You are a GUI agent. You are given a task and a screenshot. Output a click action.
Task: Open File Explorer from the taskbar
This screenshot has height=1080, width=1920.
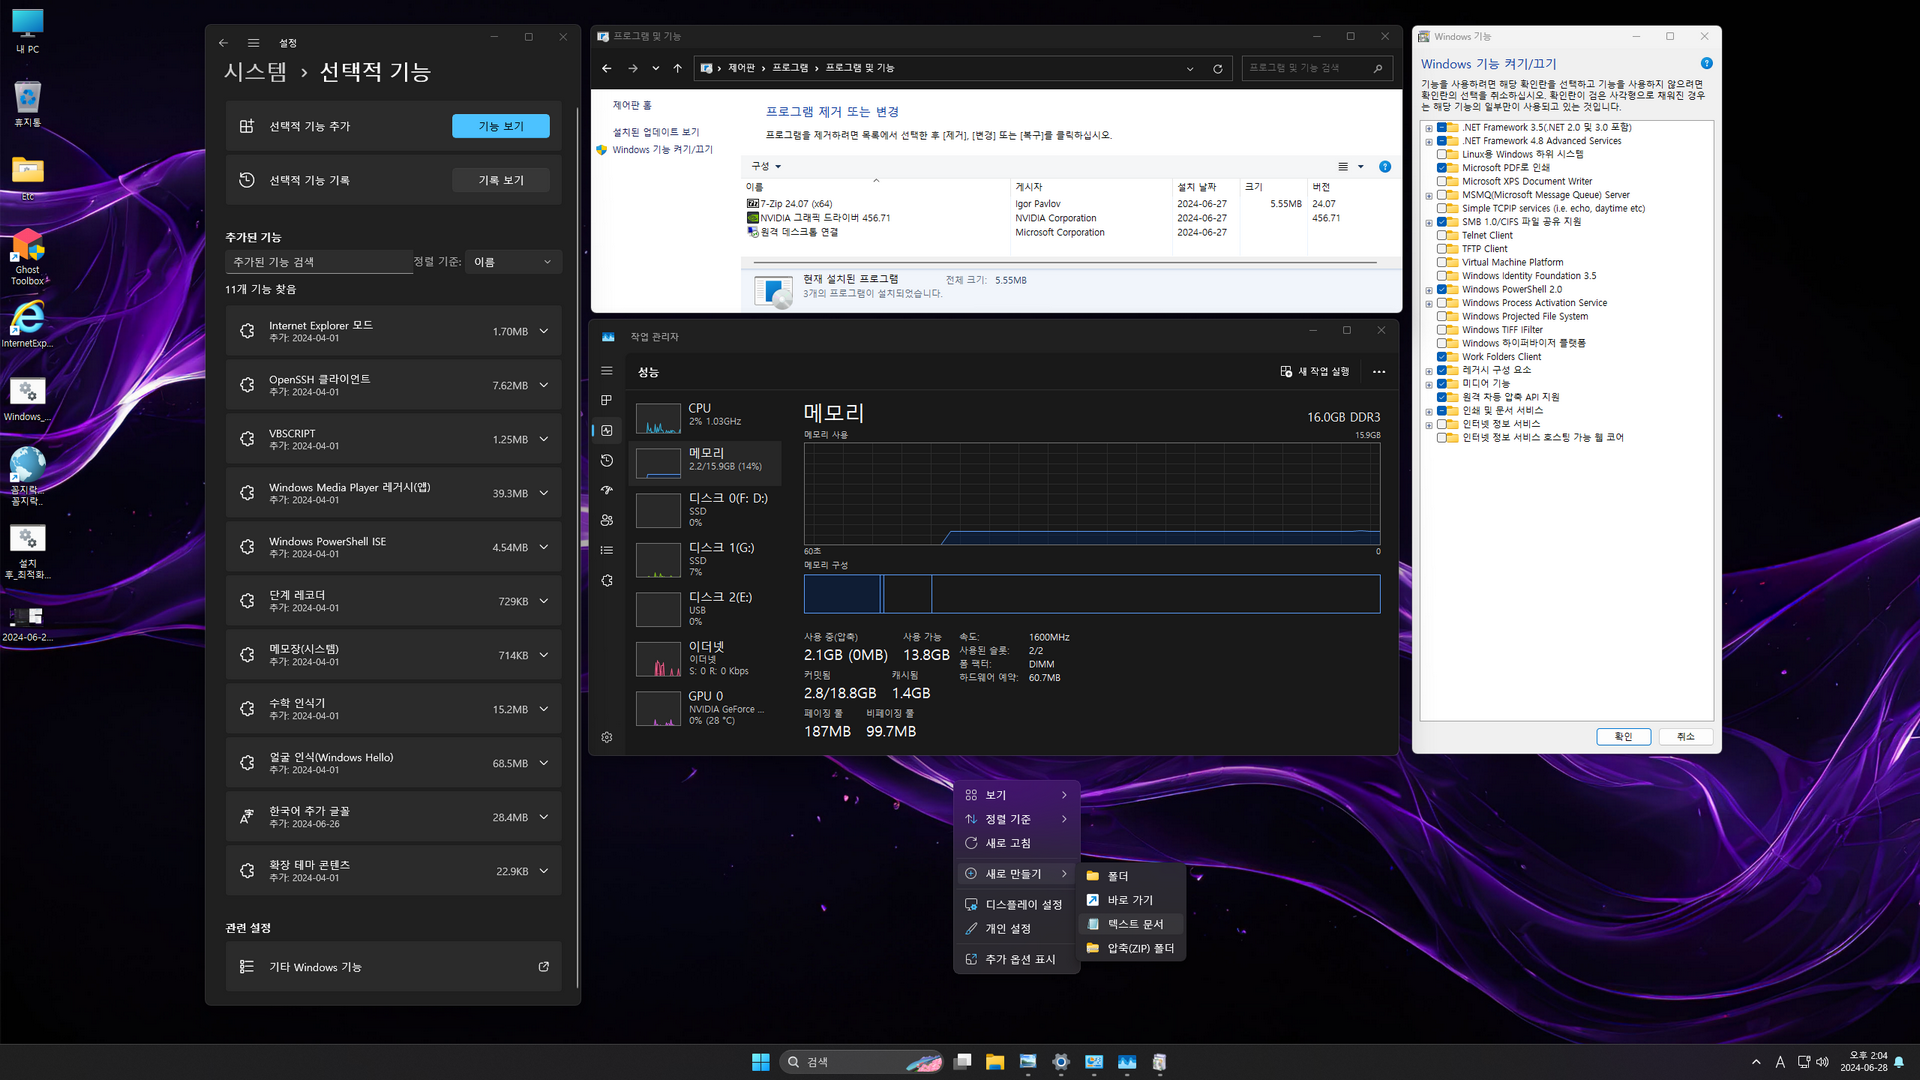pyautogui.click(x=994, y=1062)
